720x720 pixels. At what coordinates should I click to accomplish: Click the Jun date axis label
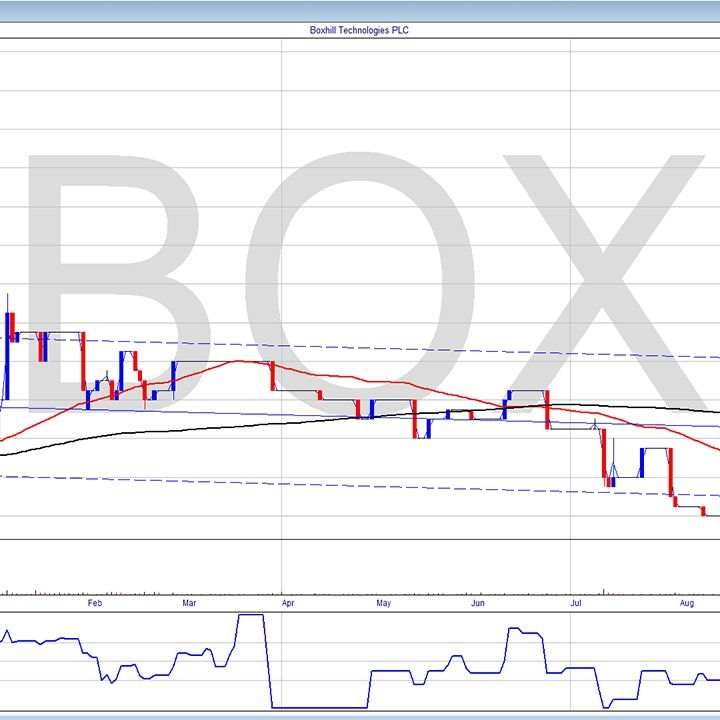478,604
